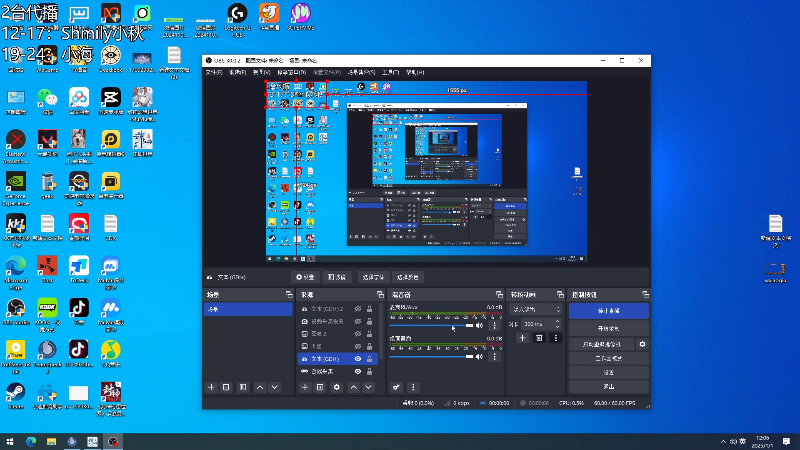The width and height of the screenshot is (800, 450).
Task: Undock the Scenes panel with its float icon
Action: tap(289, 295)
